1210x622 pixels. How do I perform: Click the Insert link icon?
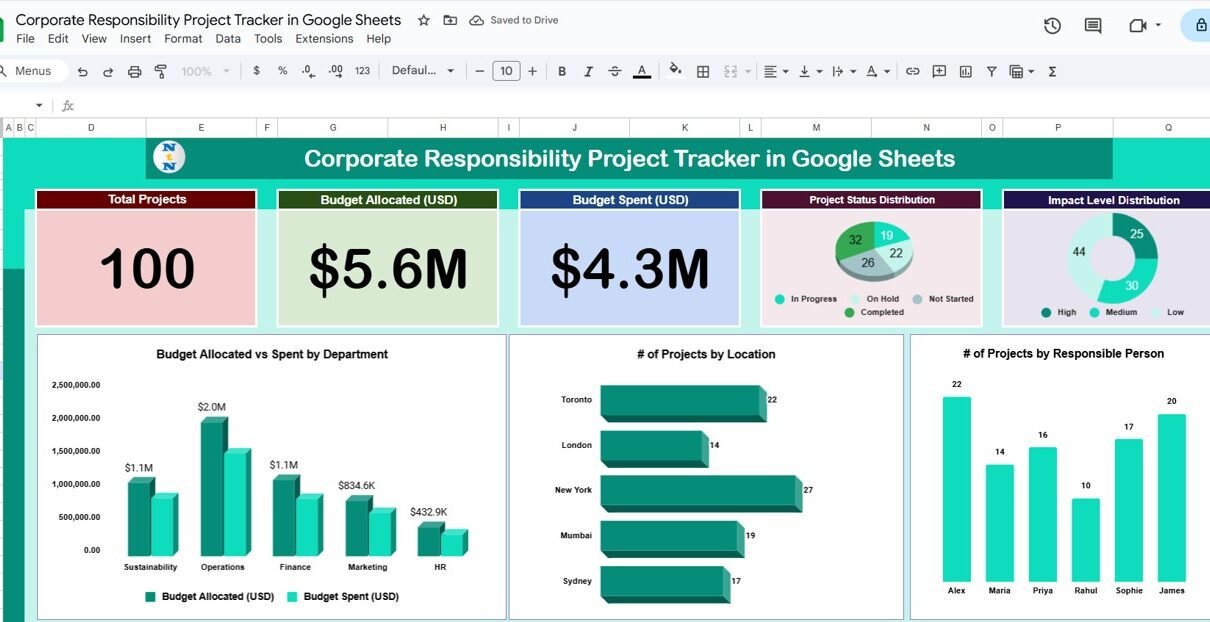912,71
